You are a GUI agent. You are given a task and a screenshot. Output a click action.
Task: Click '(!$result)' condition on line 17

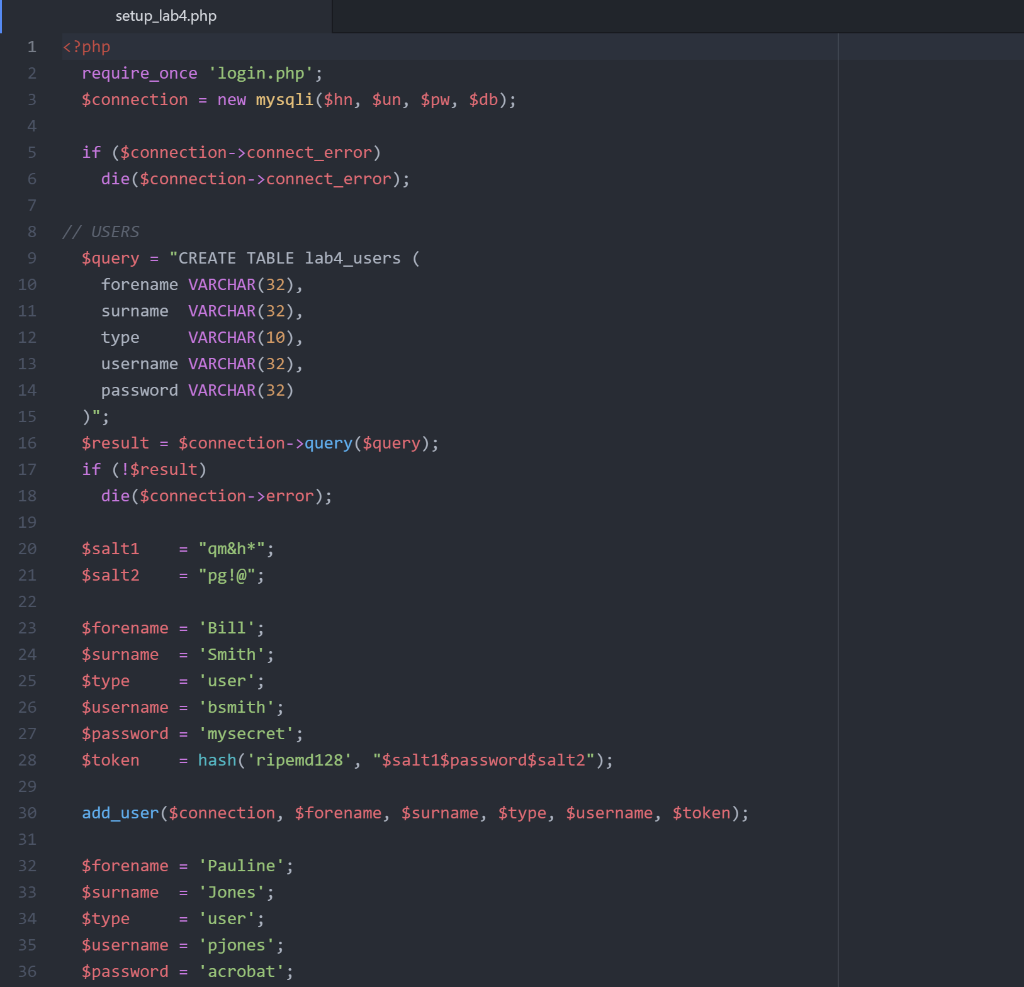coord(159,470)
